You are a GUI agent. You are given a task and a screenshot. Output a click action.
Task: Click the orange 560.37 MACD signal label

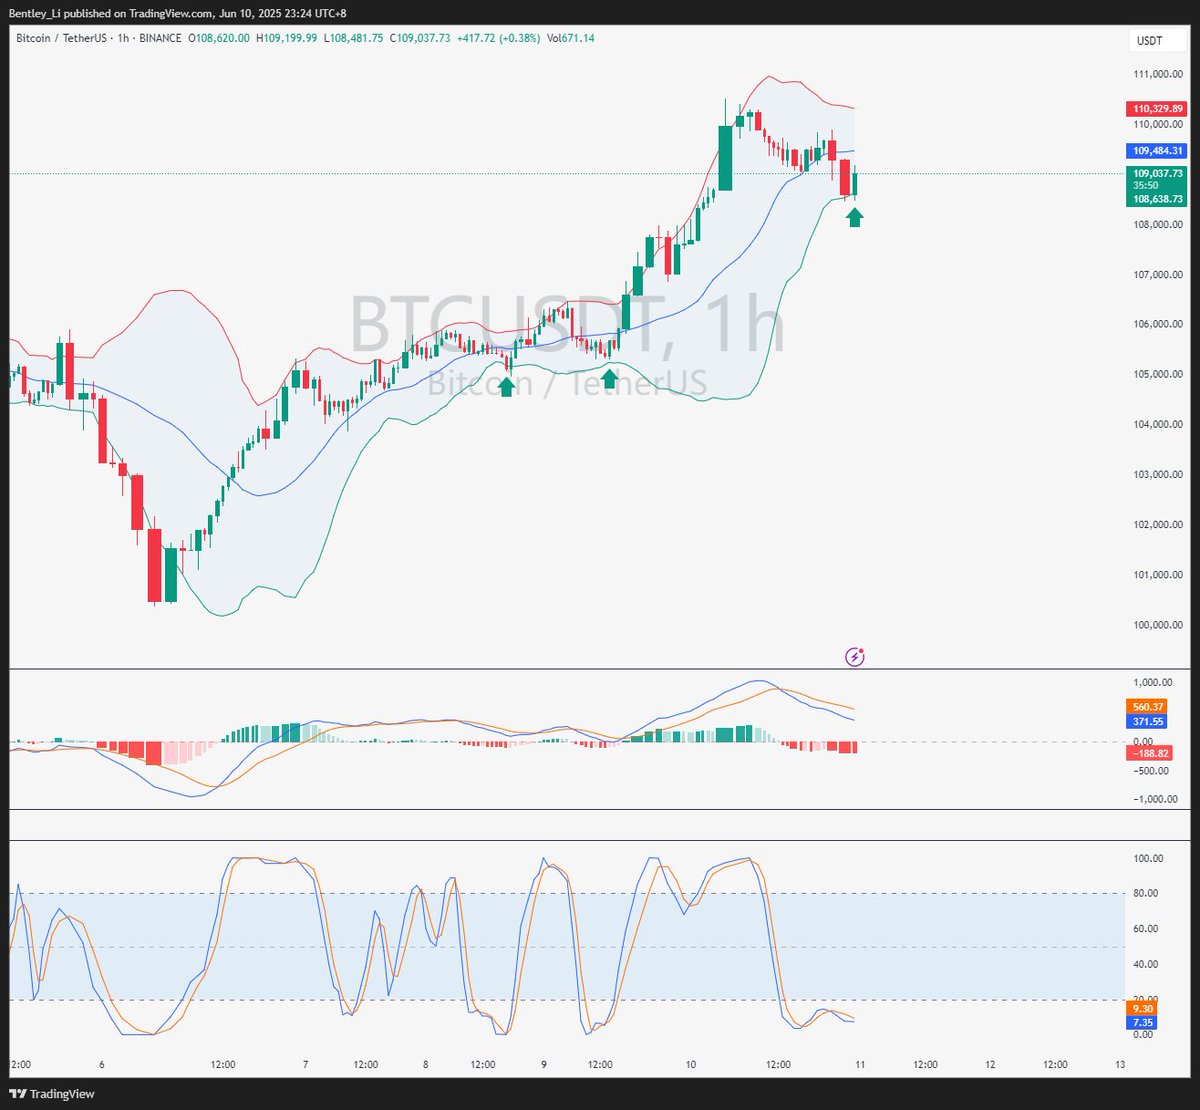pyautogui.click(x=1147, y=706)
